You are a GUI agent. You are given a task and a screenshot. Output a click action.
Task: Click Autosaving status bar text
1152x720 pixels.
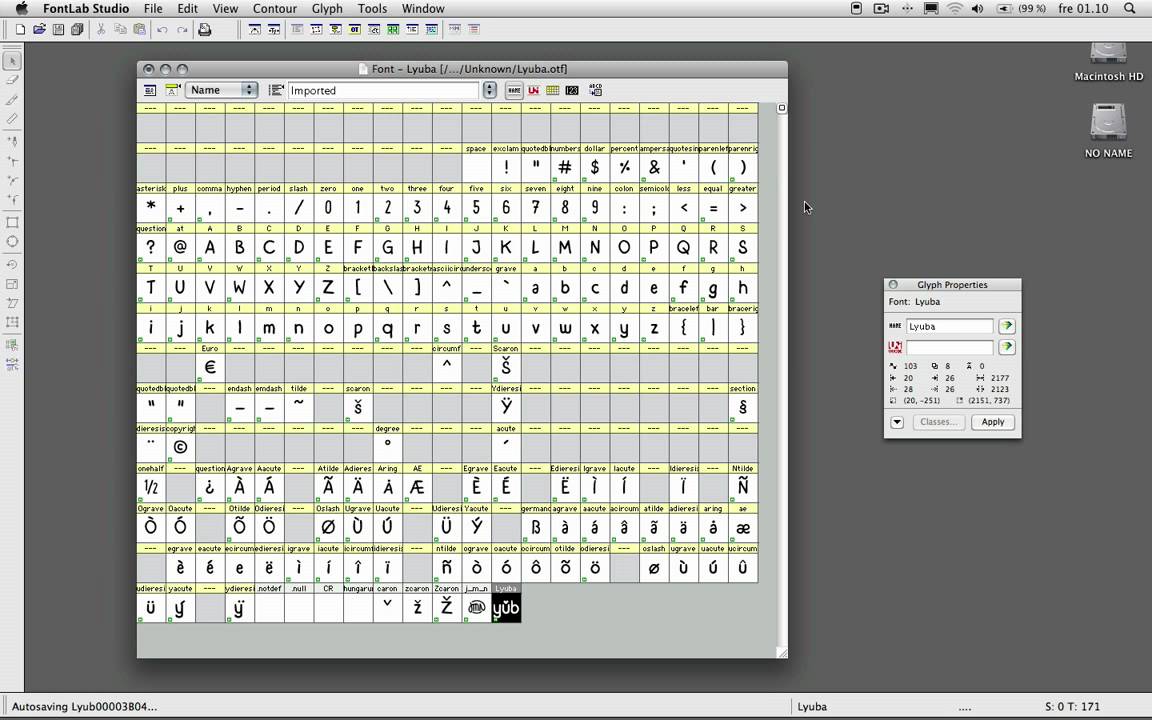[84, 707]
